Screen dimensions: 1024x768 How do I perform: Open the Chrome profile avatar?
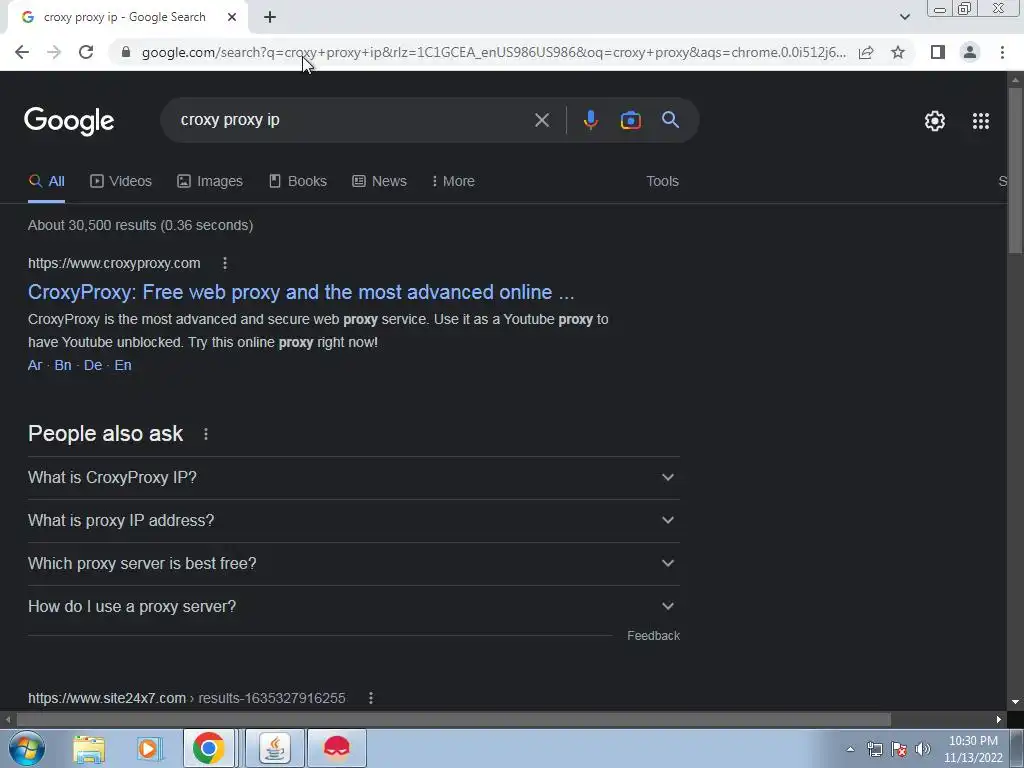click(x=970, y=52)
